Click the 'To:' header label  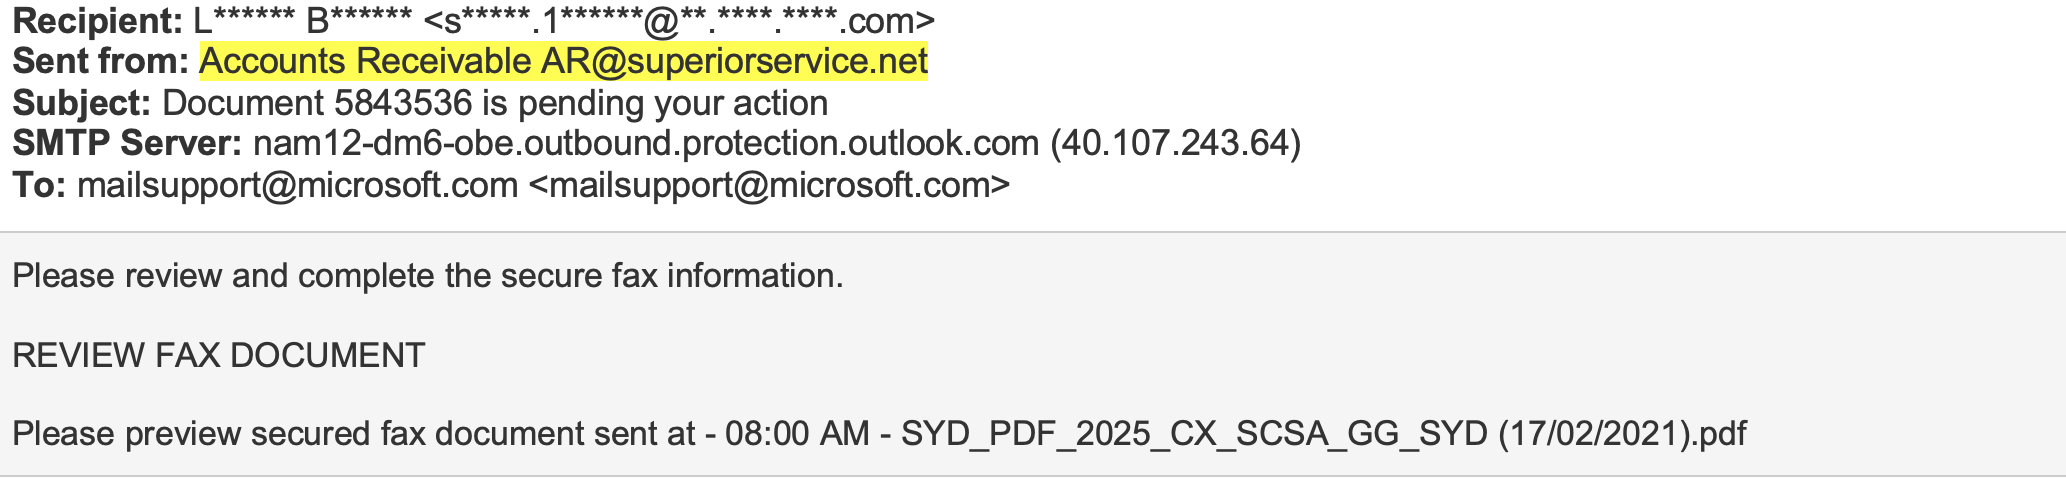point(39,185)
